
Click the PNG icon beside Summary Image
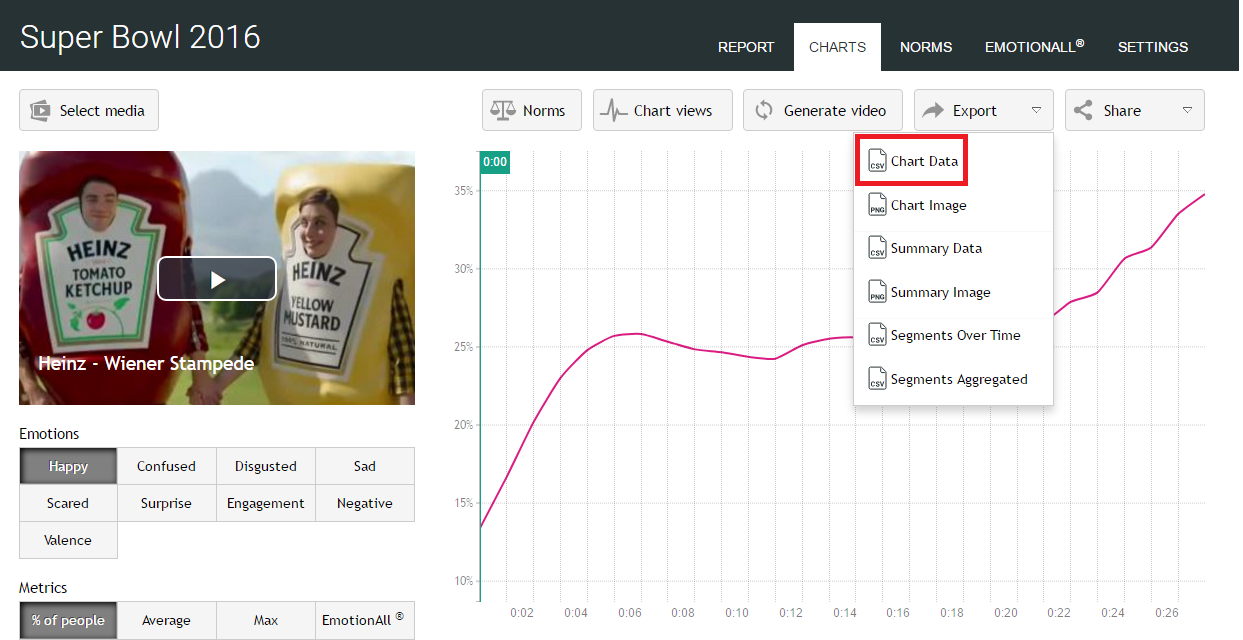(x=877, y=292)
